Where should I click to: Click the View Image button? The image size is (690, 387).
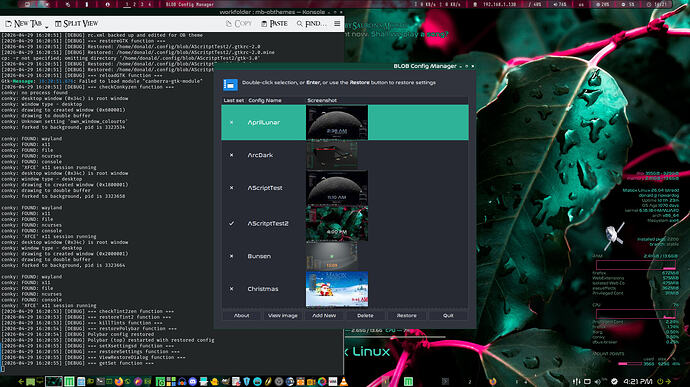coord(283,316)
